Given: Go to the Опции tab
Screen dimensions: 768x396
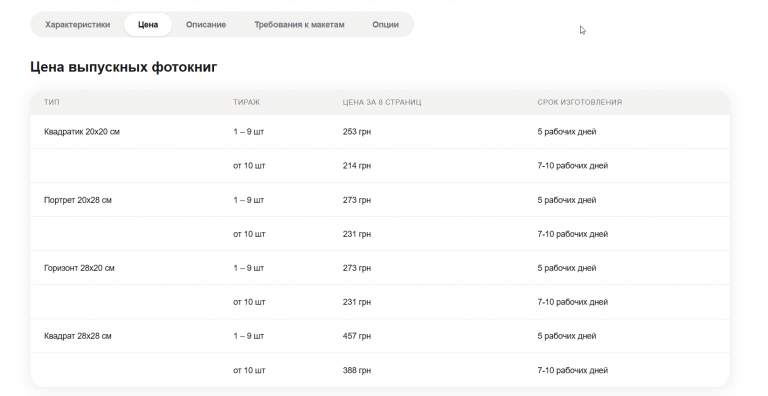Looking at the screenshot, I should click(x=385, y=25).
